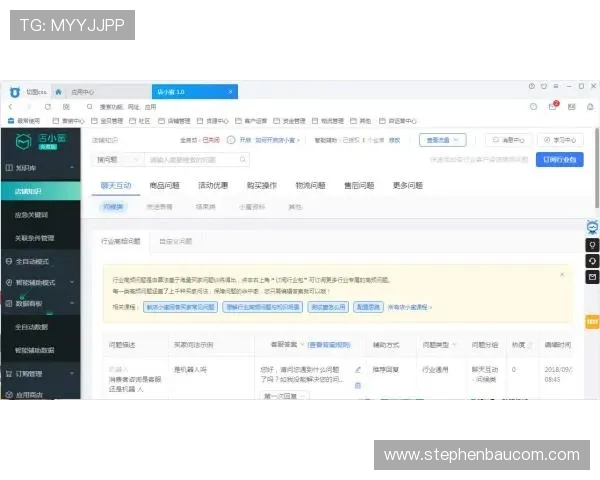
Task: Click the 授权 link in the header
Action: [x=395, y=140]
